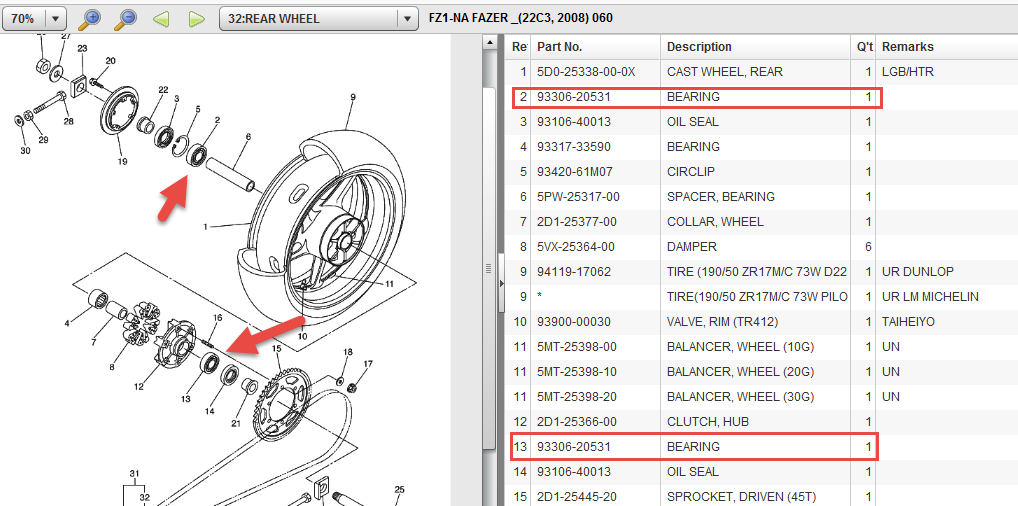Sort by Part No. column header
Screen dimensions: 1018x506
click(x=595, y=47)
